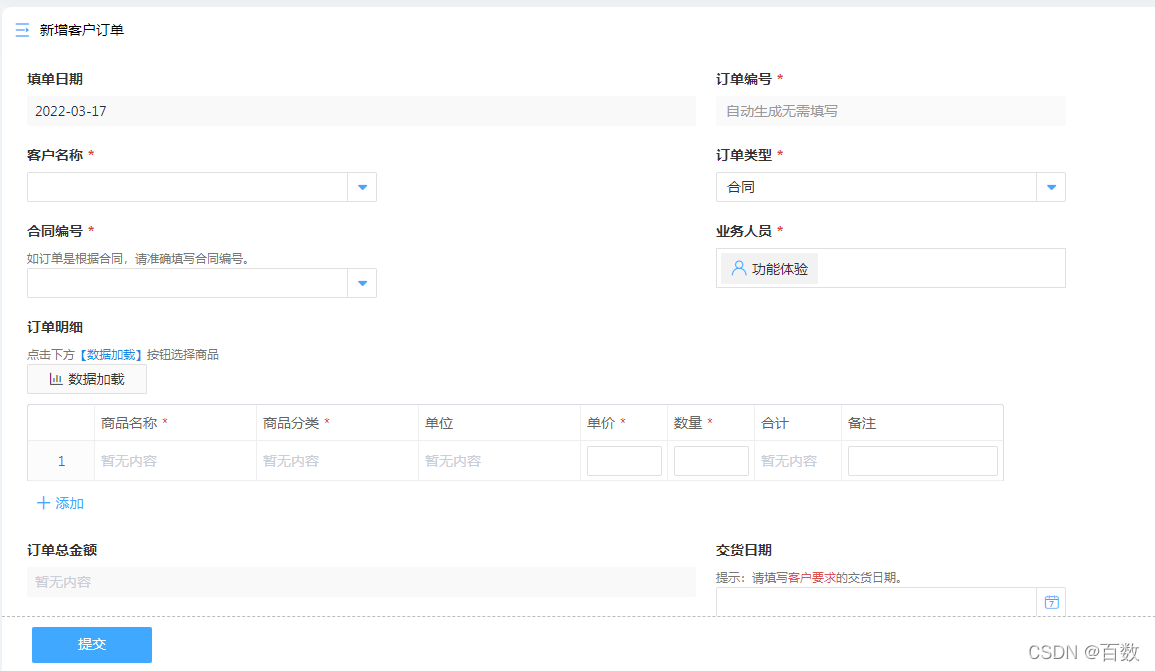The width and height of the screenshot is (1155, 671).
Task: Click the 订单编号 field with auto-generate placeholder
Action: [x=891, y=111]
